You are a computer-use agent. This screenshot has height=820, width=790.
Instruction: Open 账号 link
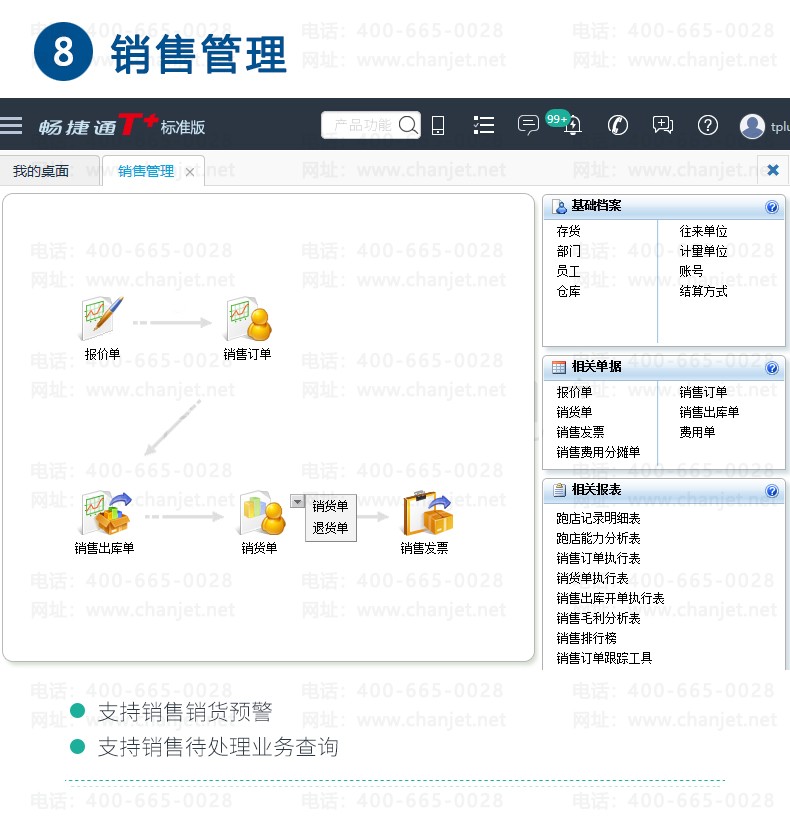click(691, 271)
